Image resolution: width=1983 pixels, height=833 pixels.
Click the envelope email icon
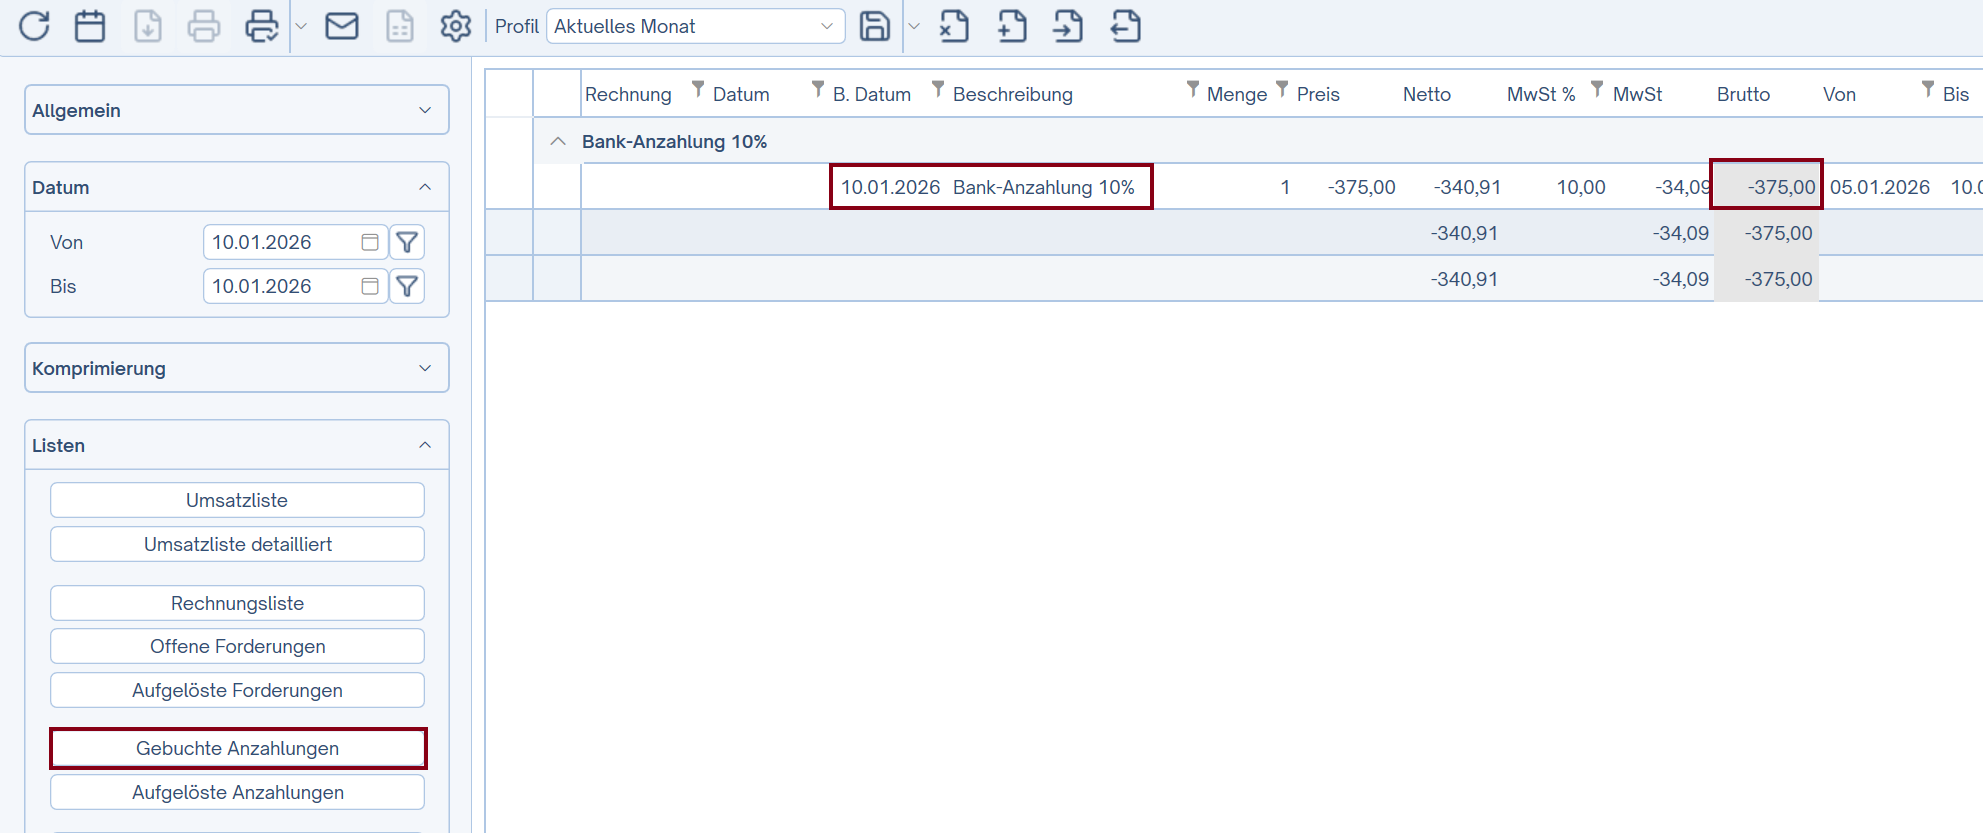(x=342, y=26)
